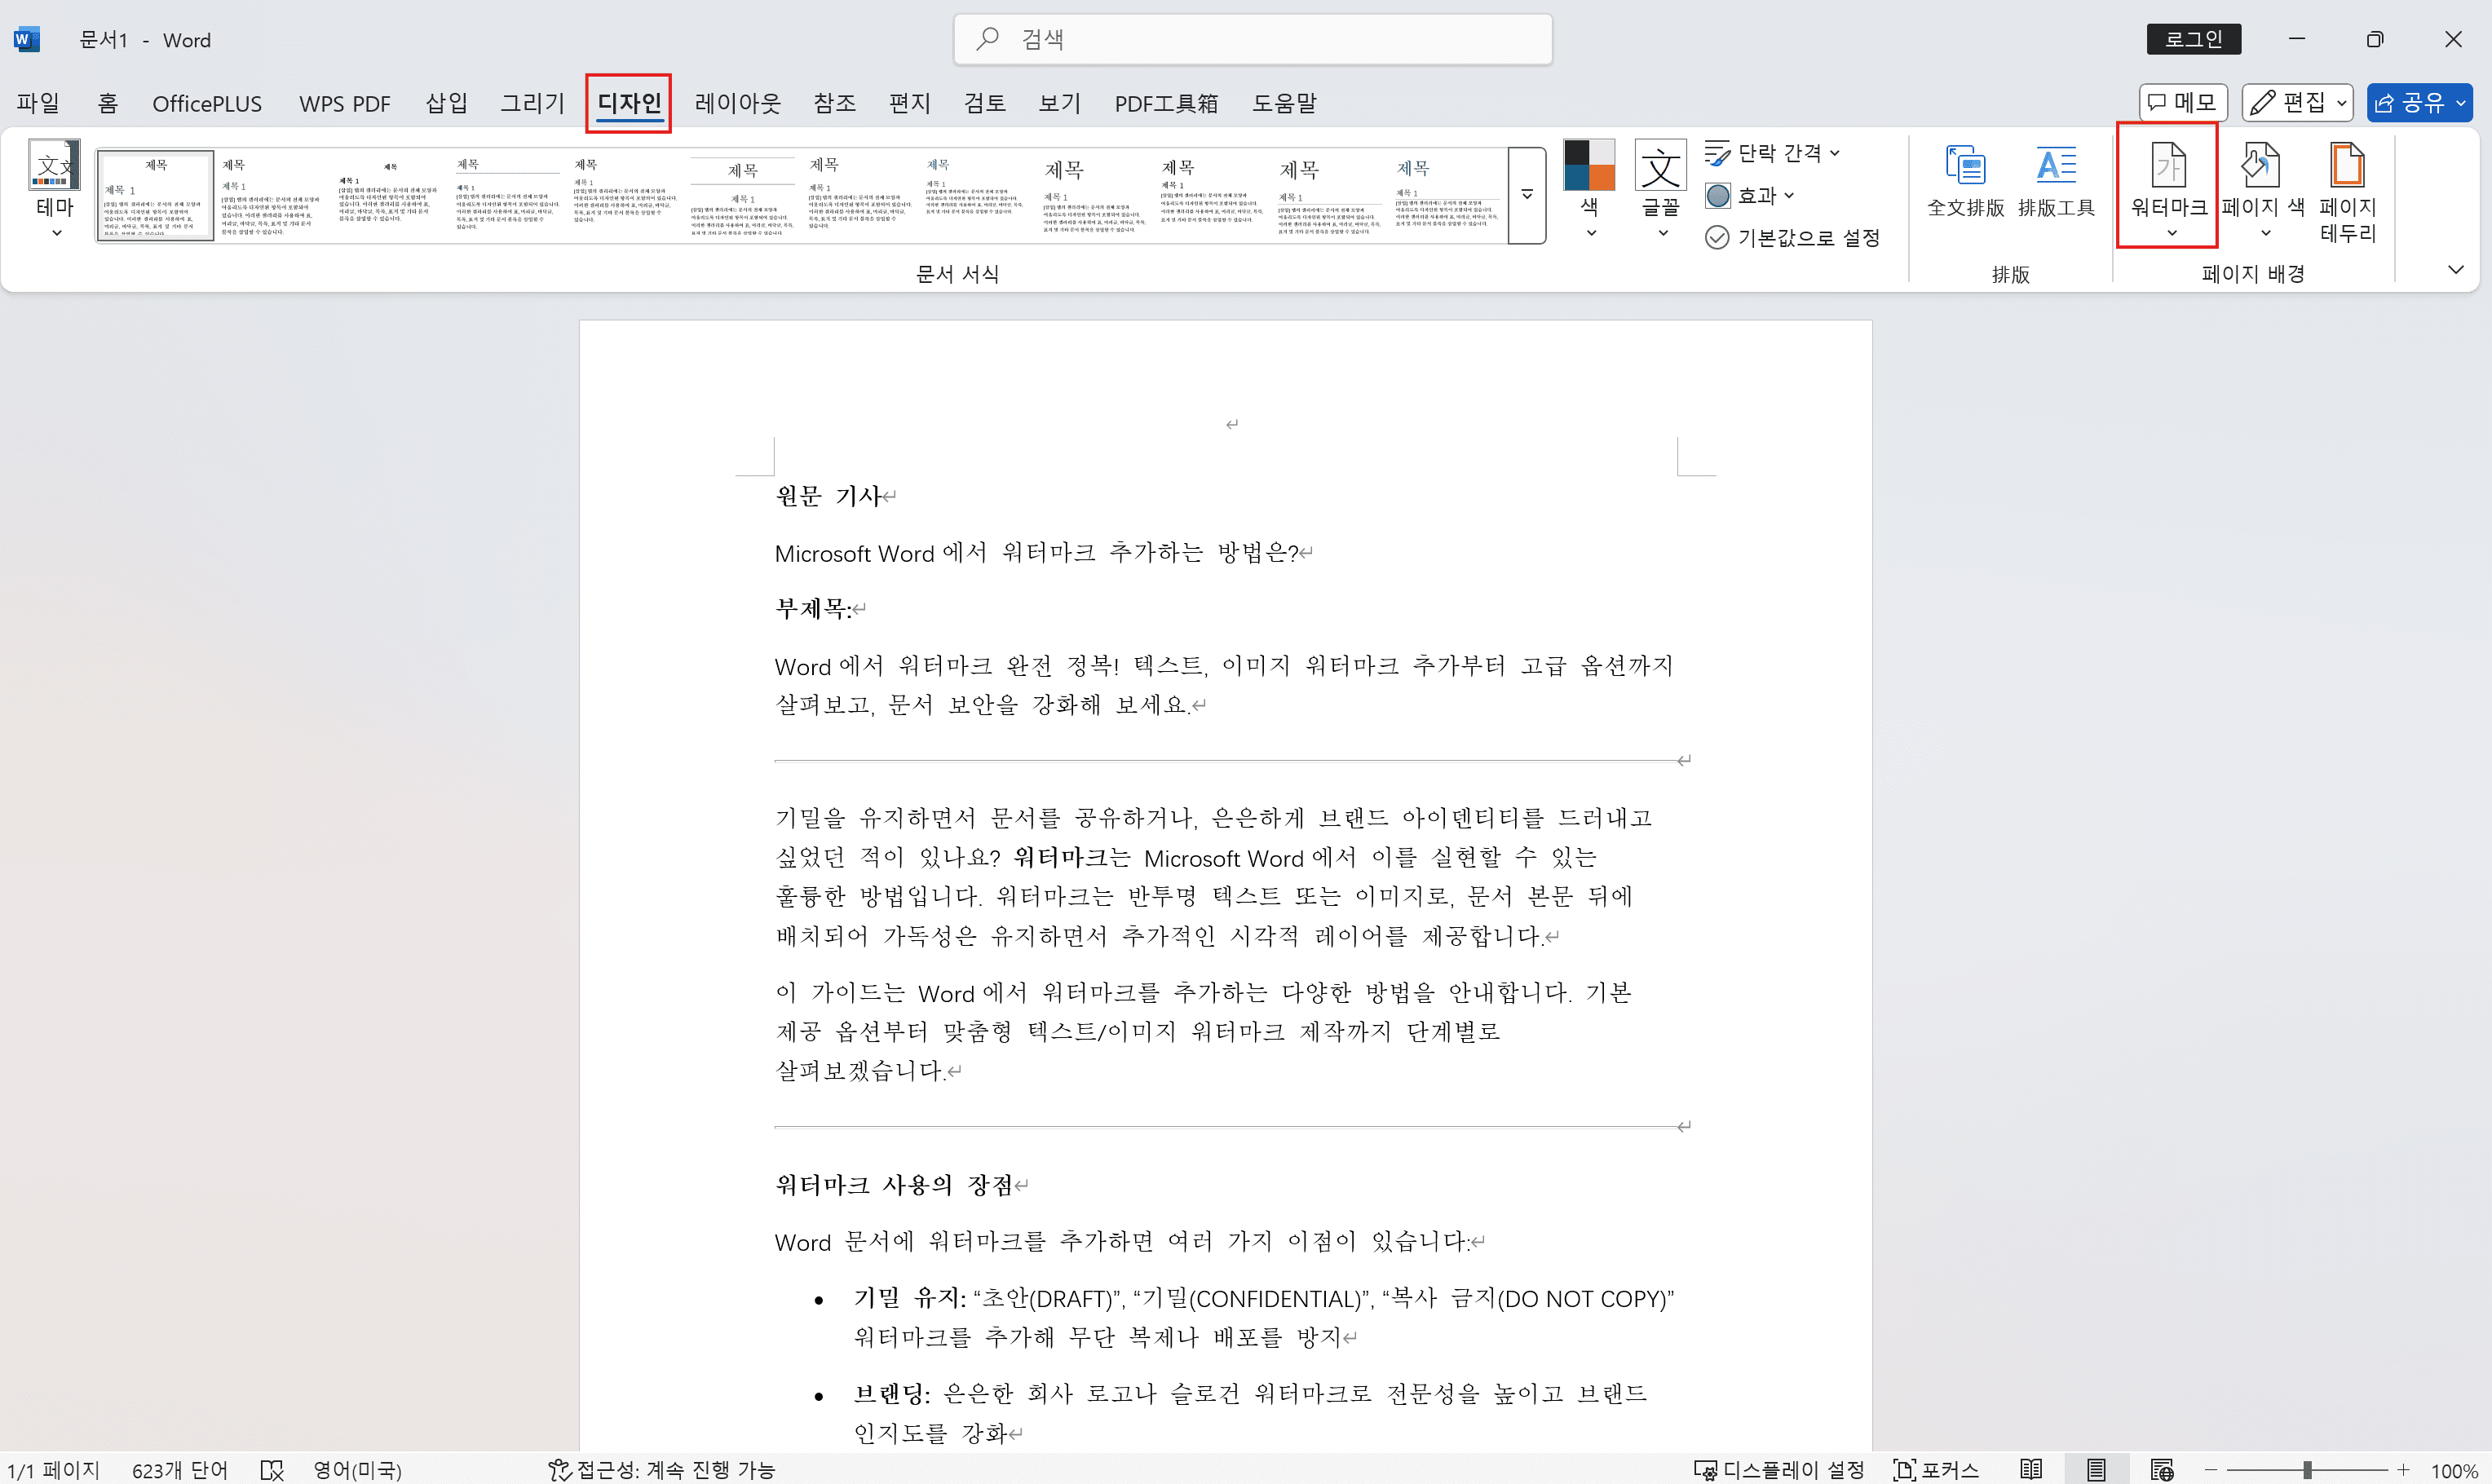Switch to Web Layout view
The height and width of the screenshot is (1484, 2492).
pos(2162,1469)
